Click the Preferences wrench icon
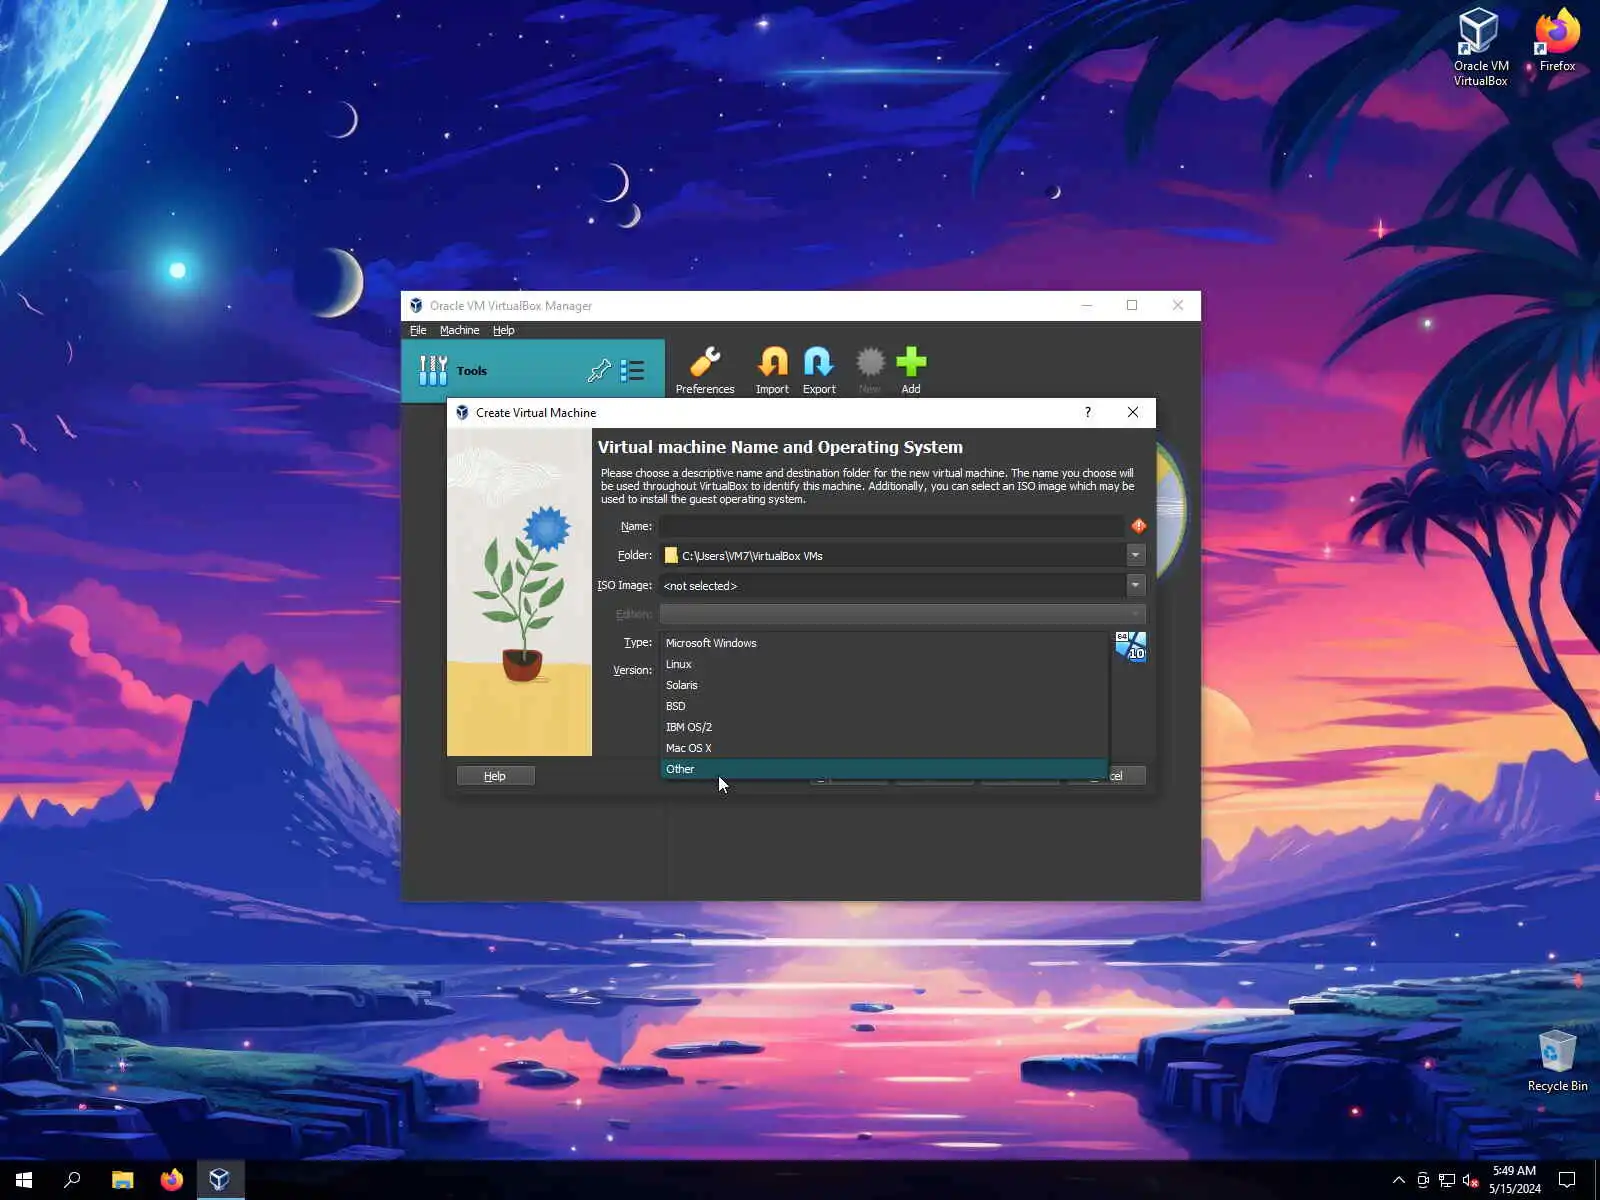Screen dimensions: 1600x1200 pyautogui.click(x=705, y=362)
